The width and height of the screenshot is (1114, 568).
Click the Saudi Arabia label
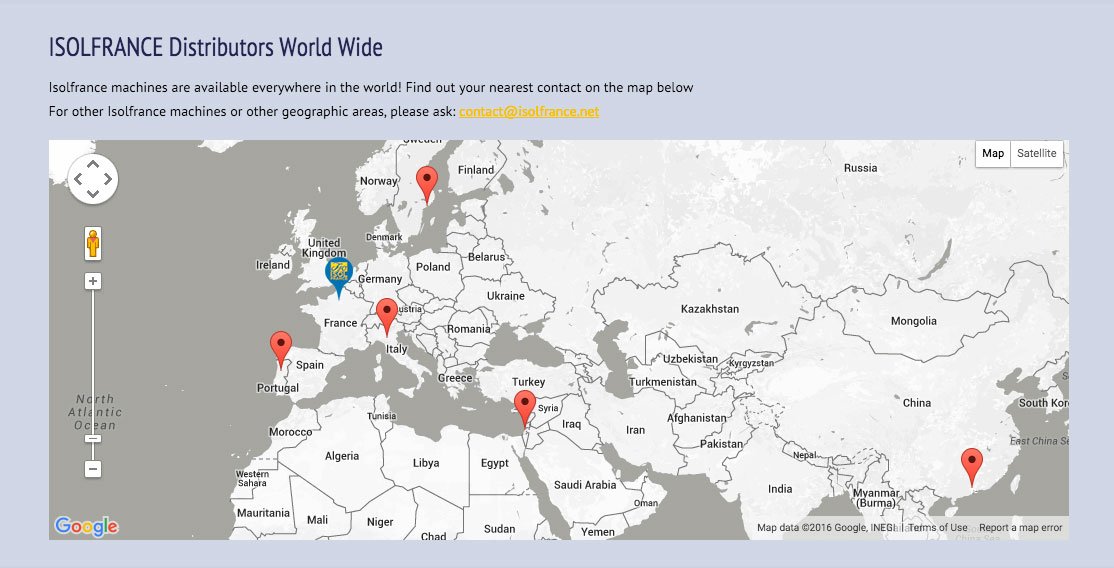(x=585, y=485)
